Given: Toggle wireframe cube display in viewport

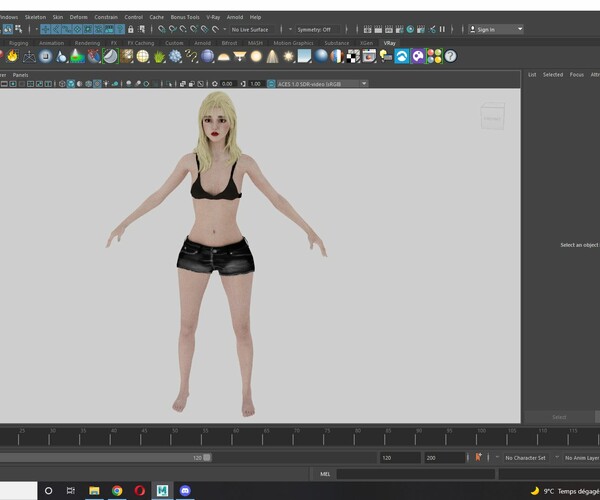Looking at the screenshot, I should point(62,84).
